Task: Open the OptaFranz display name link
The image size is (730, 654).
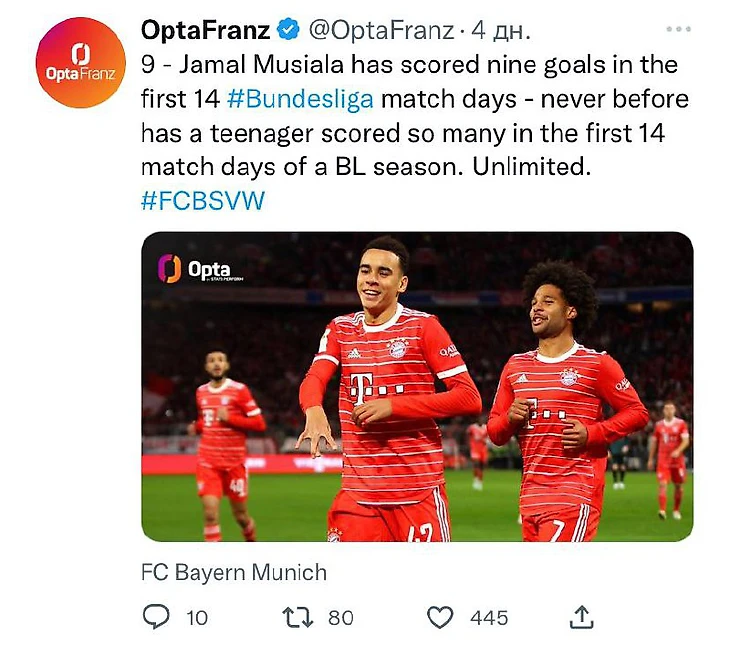Action: (205, 31)
